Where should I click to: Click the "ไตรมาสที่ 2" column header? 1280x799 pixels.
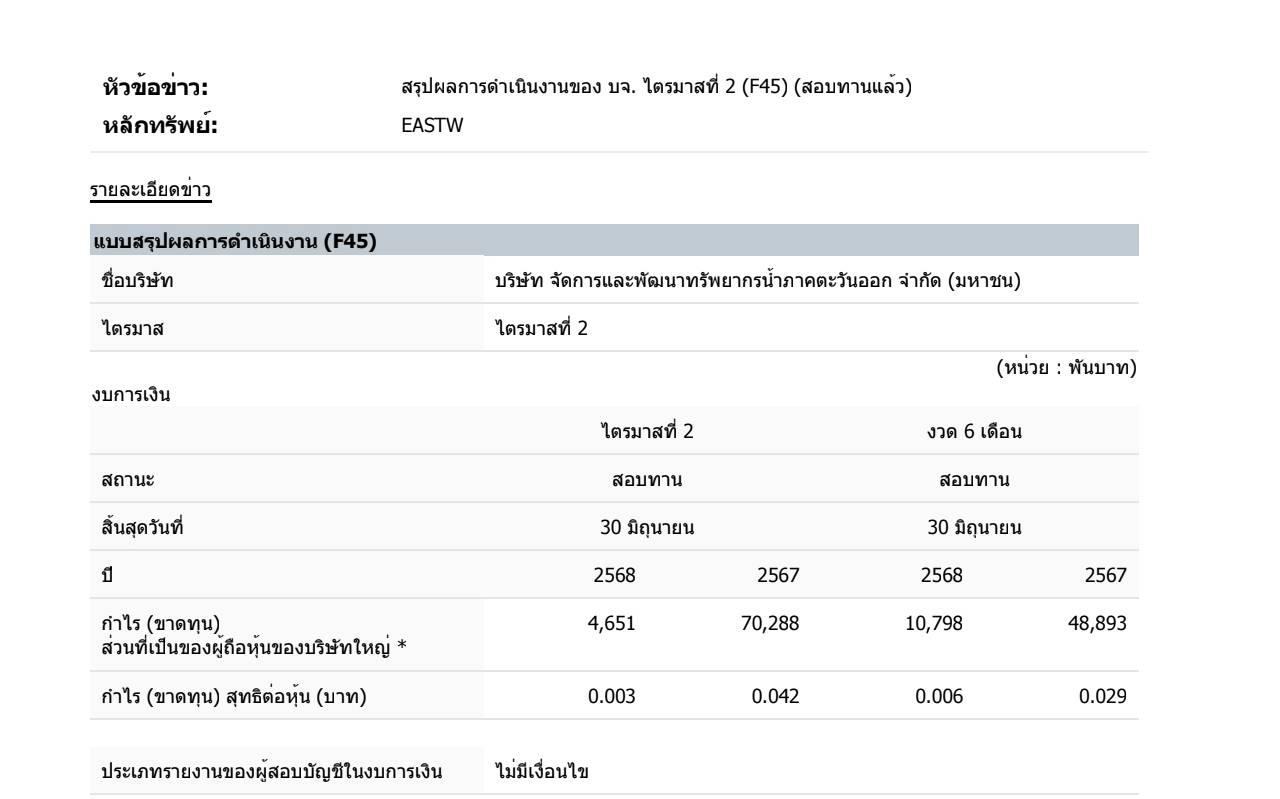tap(647, 432)
